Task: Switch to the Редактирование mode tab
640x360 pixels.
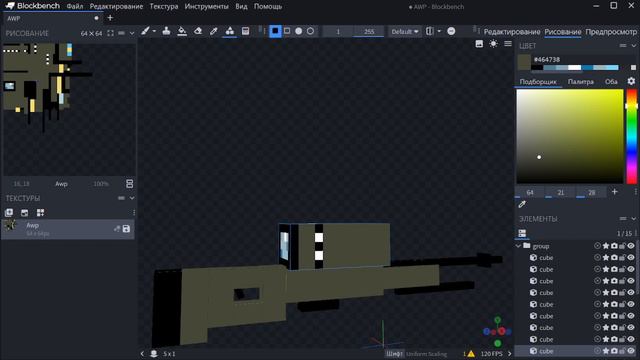Action: point(512,31)
